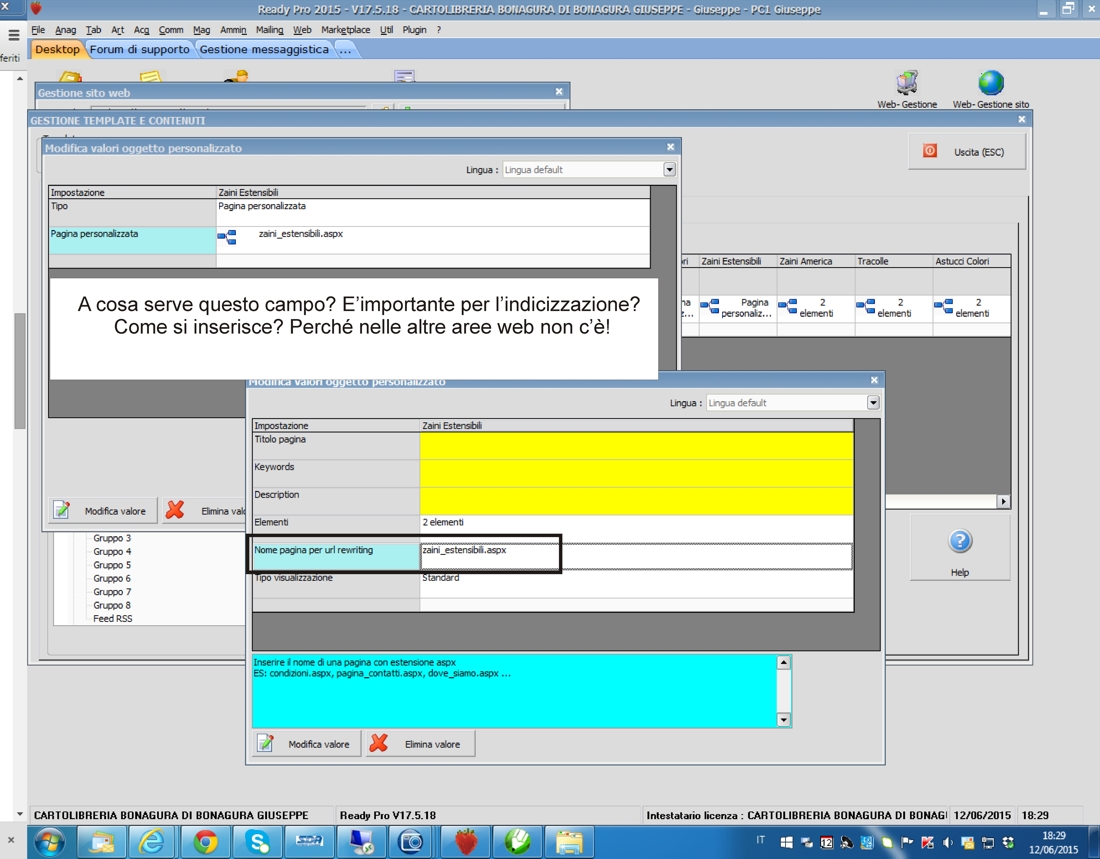This screenshot has width=1100, height=859.
Task: Click right scroll arrow of the template grid
Action: coord(1004,501)
